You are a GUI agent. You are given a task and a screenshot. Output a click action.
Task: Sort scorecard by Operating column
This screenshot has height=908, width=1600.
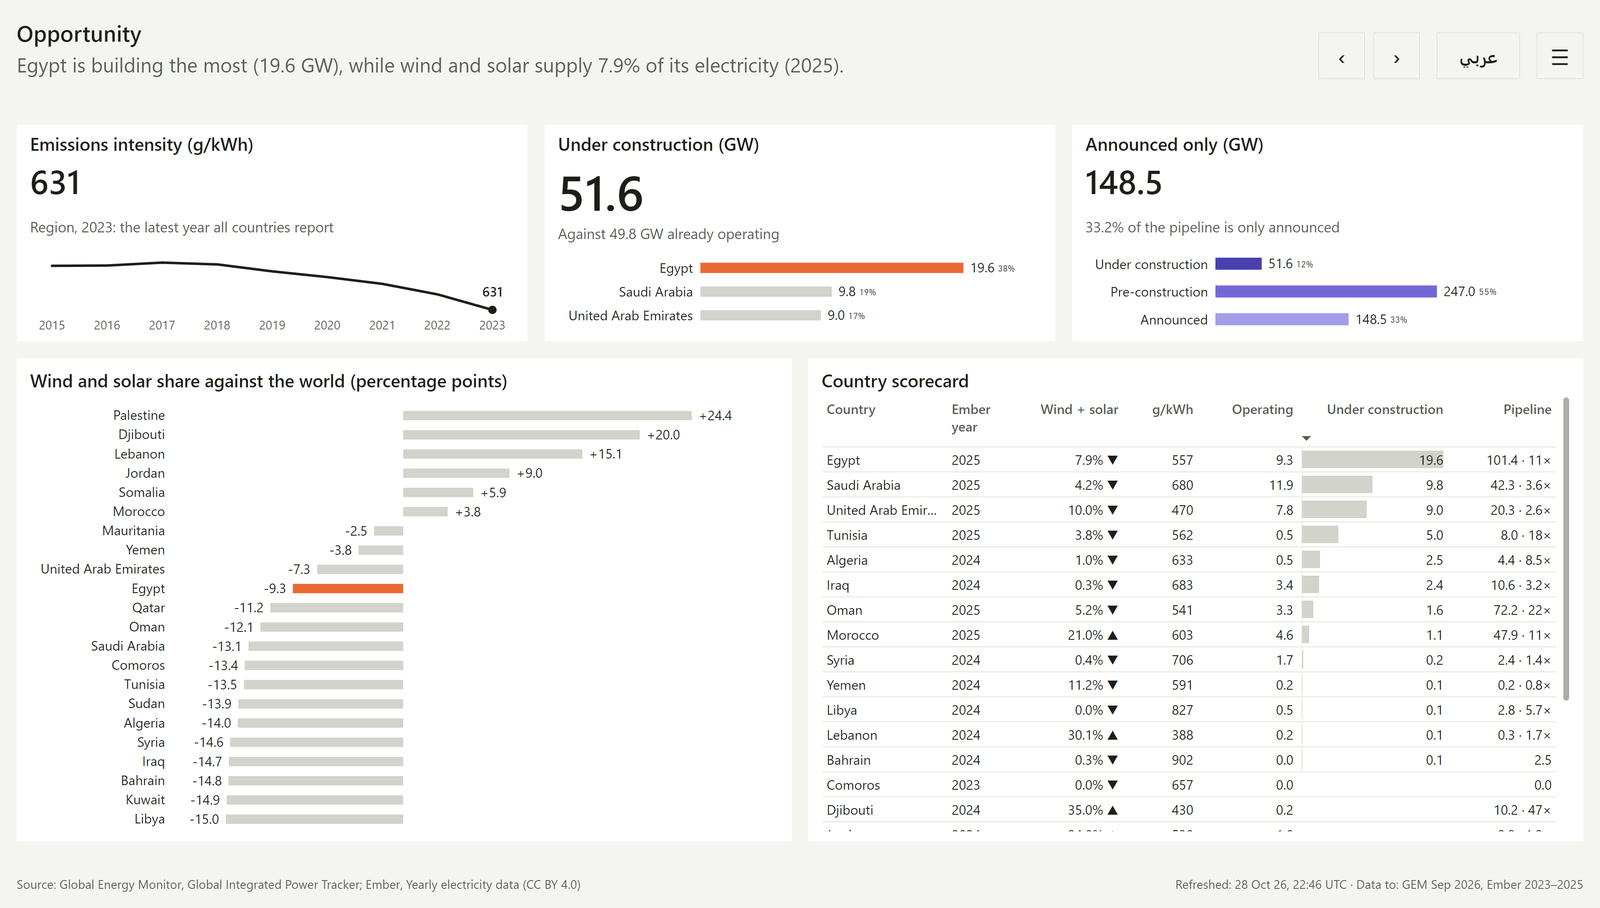(1262, 410)
